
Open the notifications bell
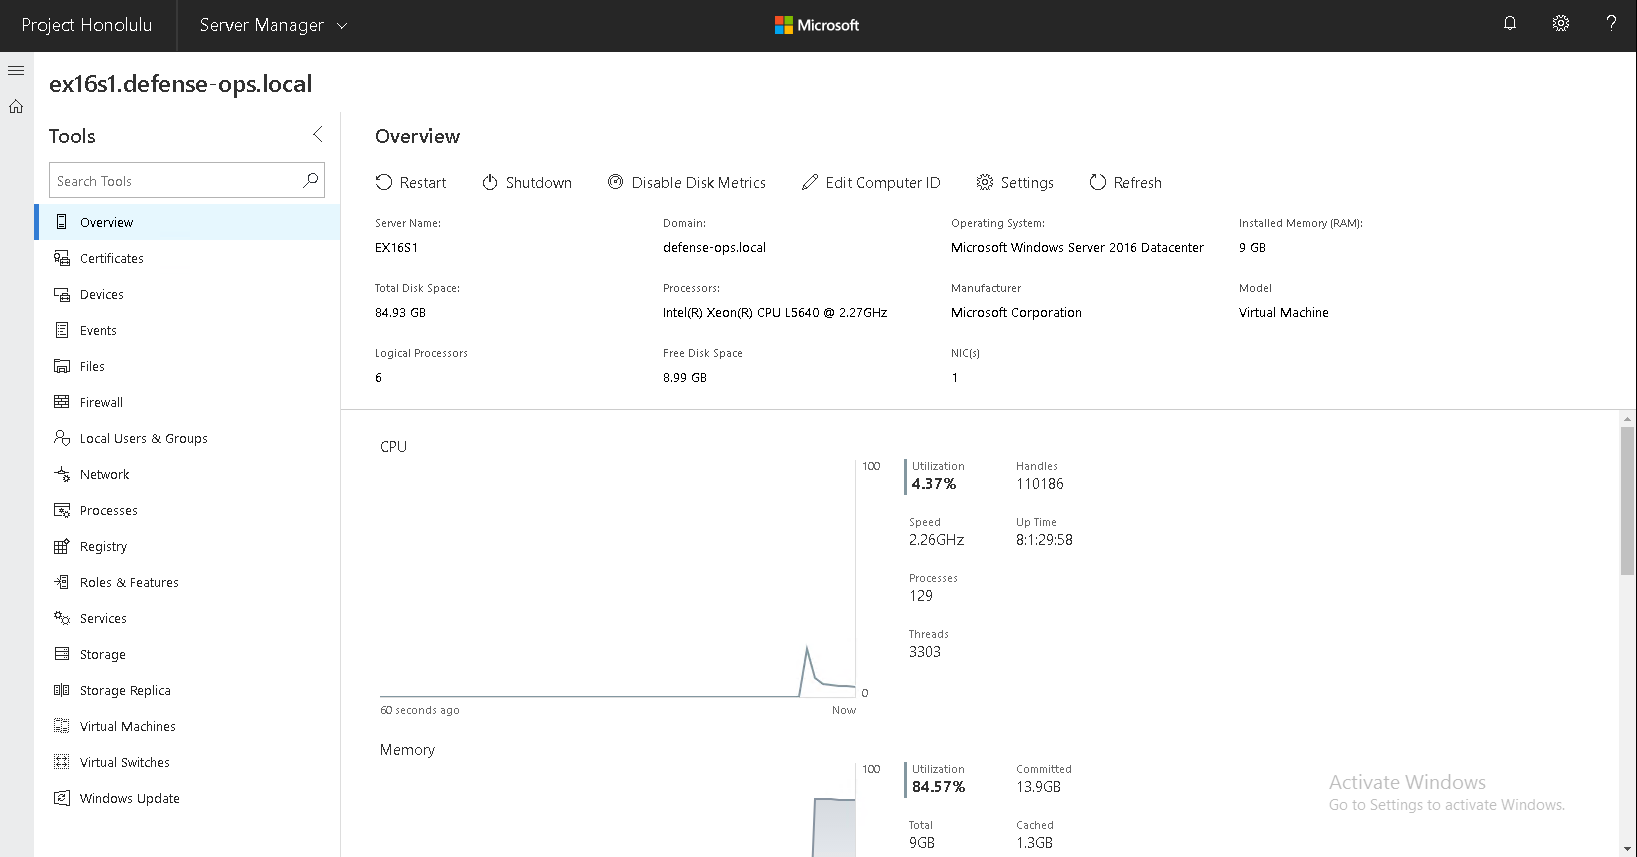point(1510,24)
